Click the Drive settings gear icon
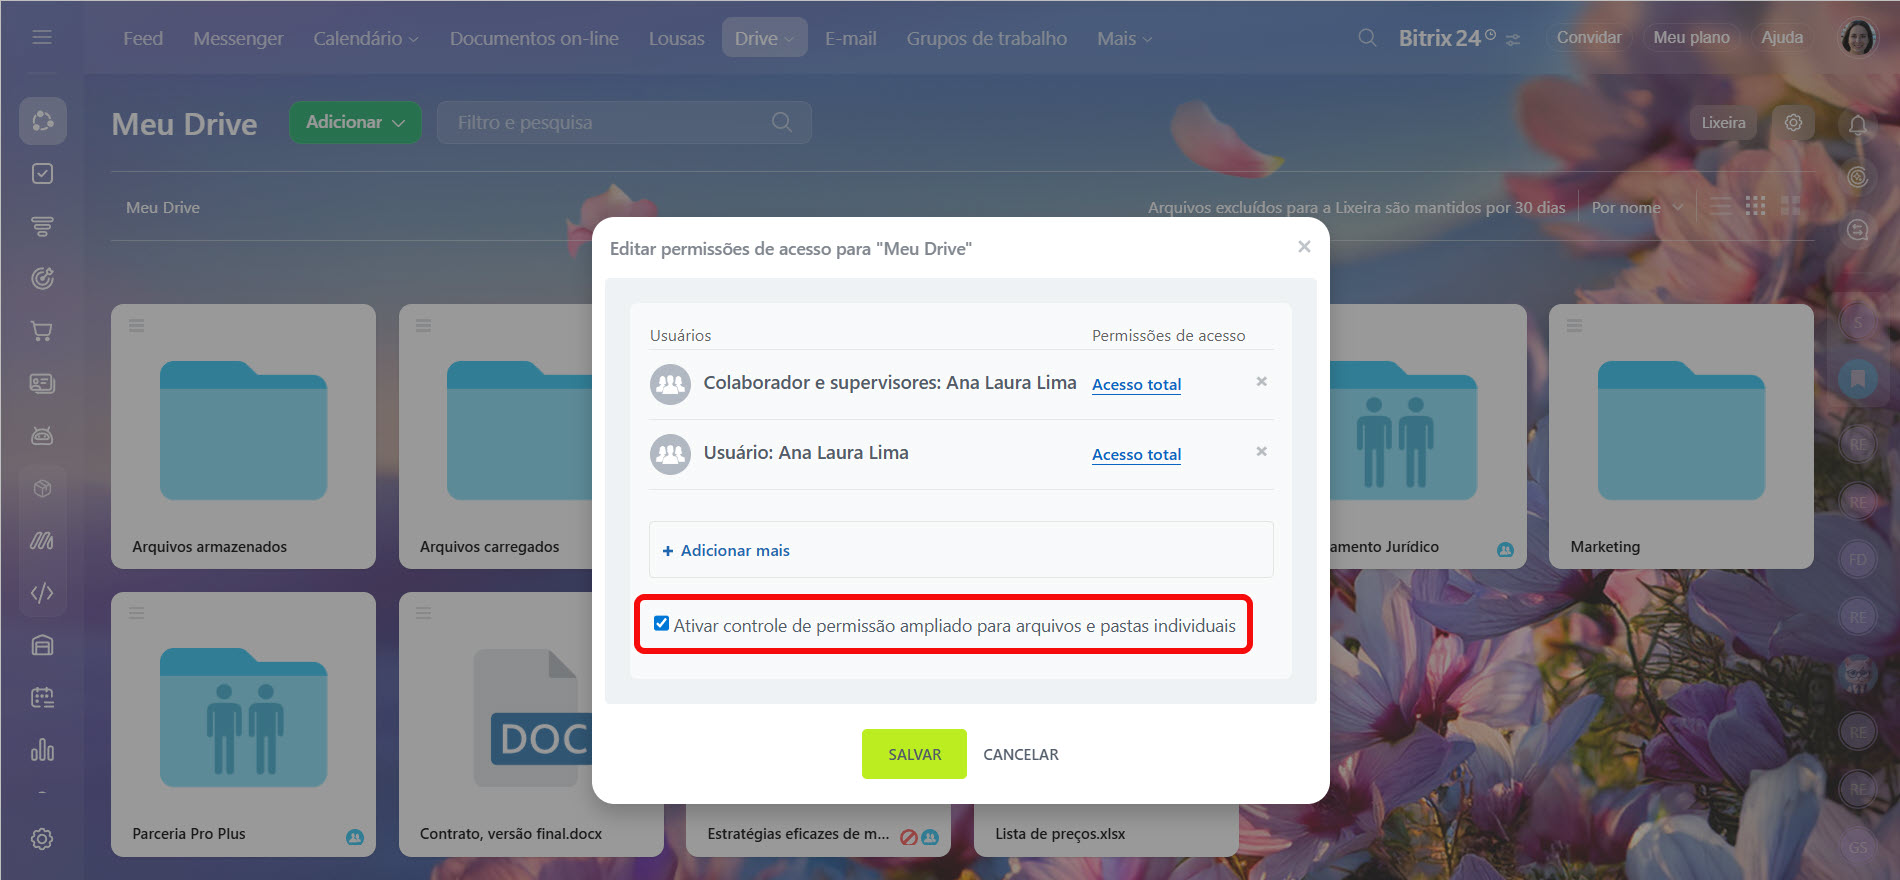 (x=1793, y=122)
